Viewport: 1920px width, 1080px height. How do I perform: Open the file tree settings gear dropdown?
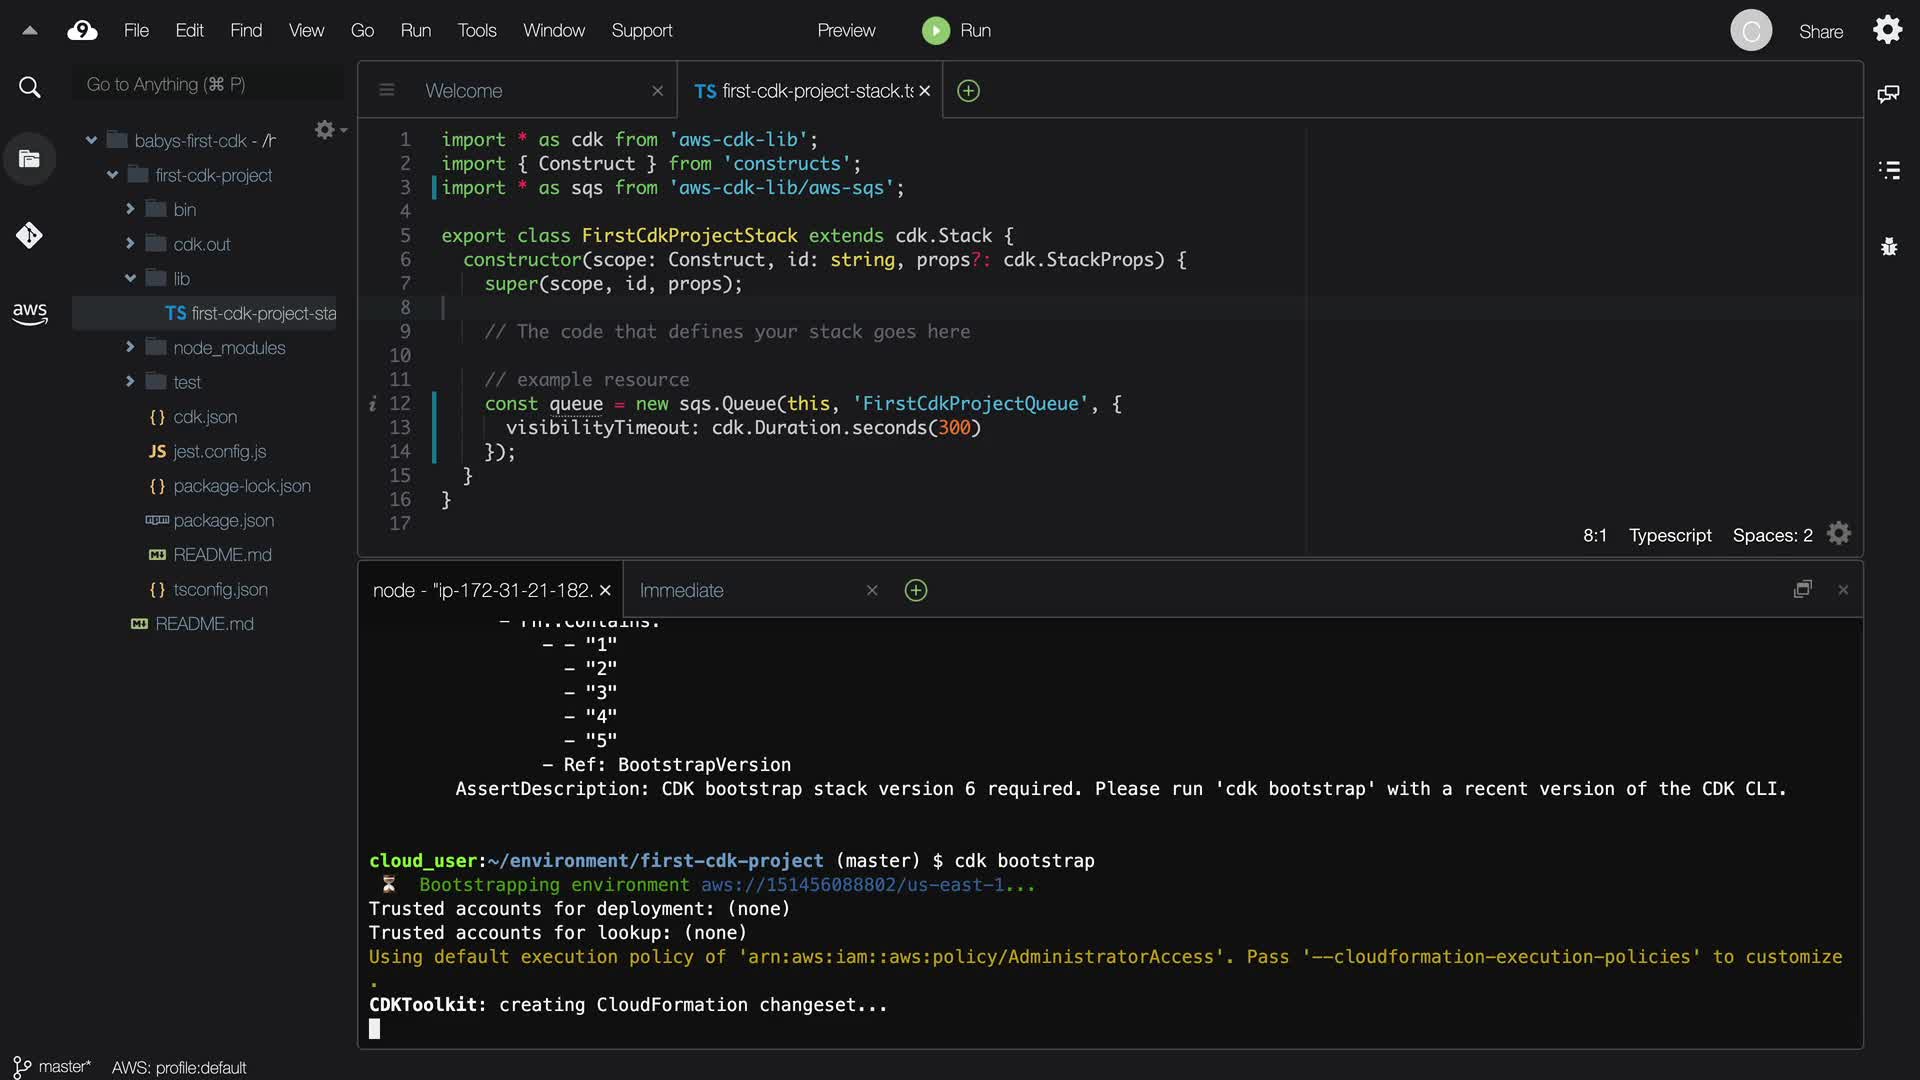(329, 130)
